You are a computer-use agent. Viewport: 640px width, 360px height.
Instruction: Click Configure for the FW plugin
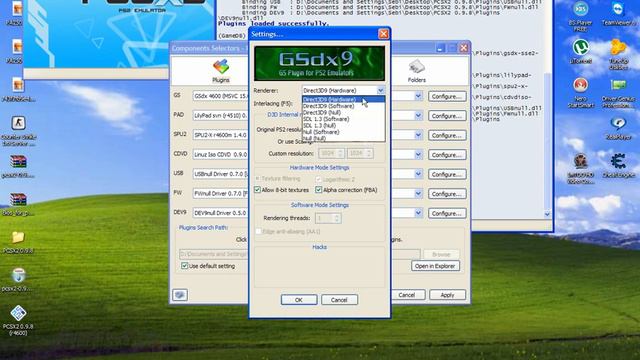click(447, 193)
